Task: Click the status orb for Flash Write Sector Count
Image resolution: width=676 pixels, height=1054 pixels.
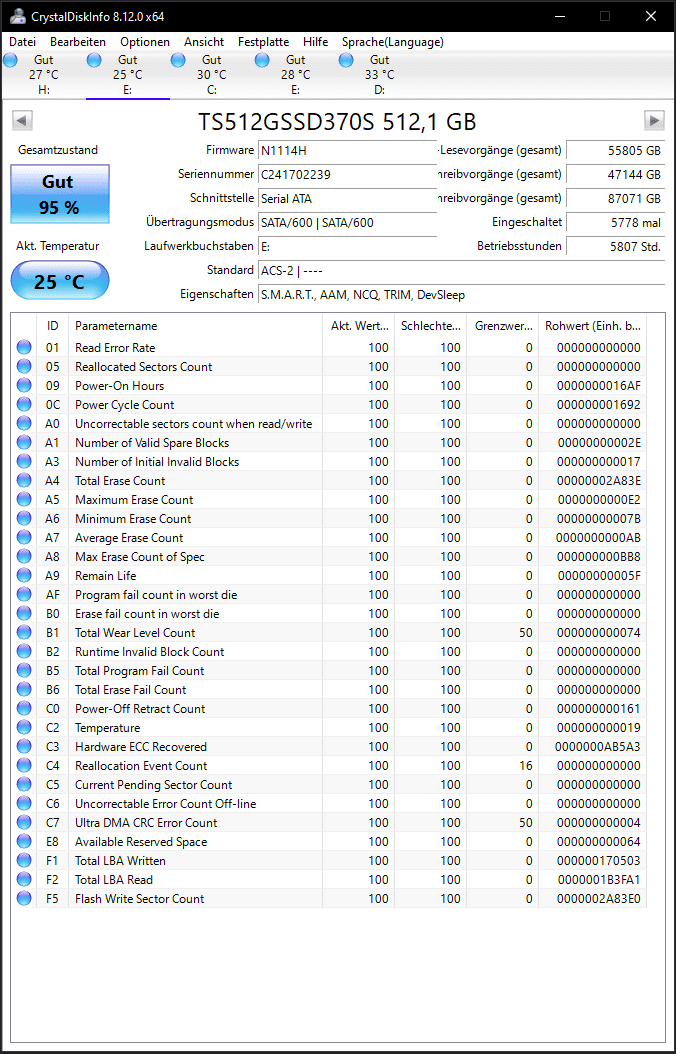Action: (24, 898)
